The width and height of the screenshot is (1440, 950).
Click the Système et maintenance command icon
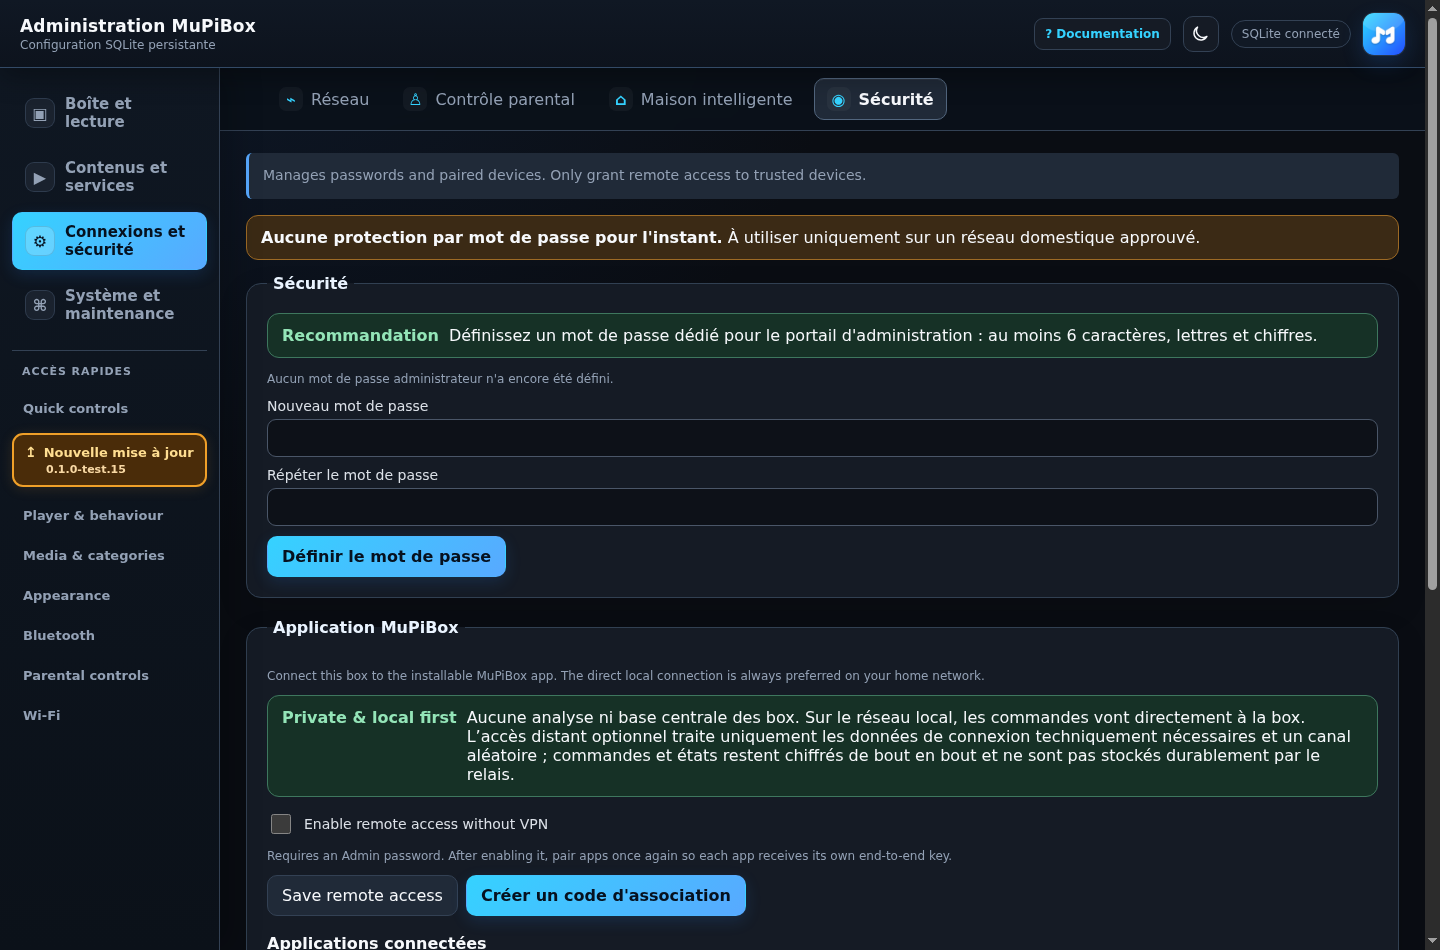[40, 305]
